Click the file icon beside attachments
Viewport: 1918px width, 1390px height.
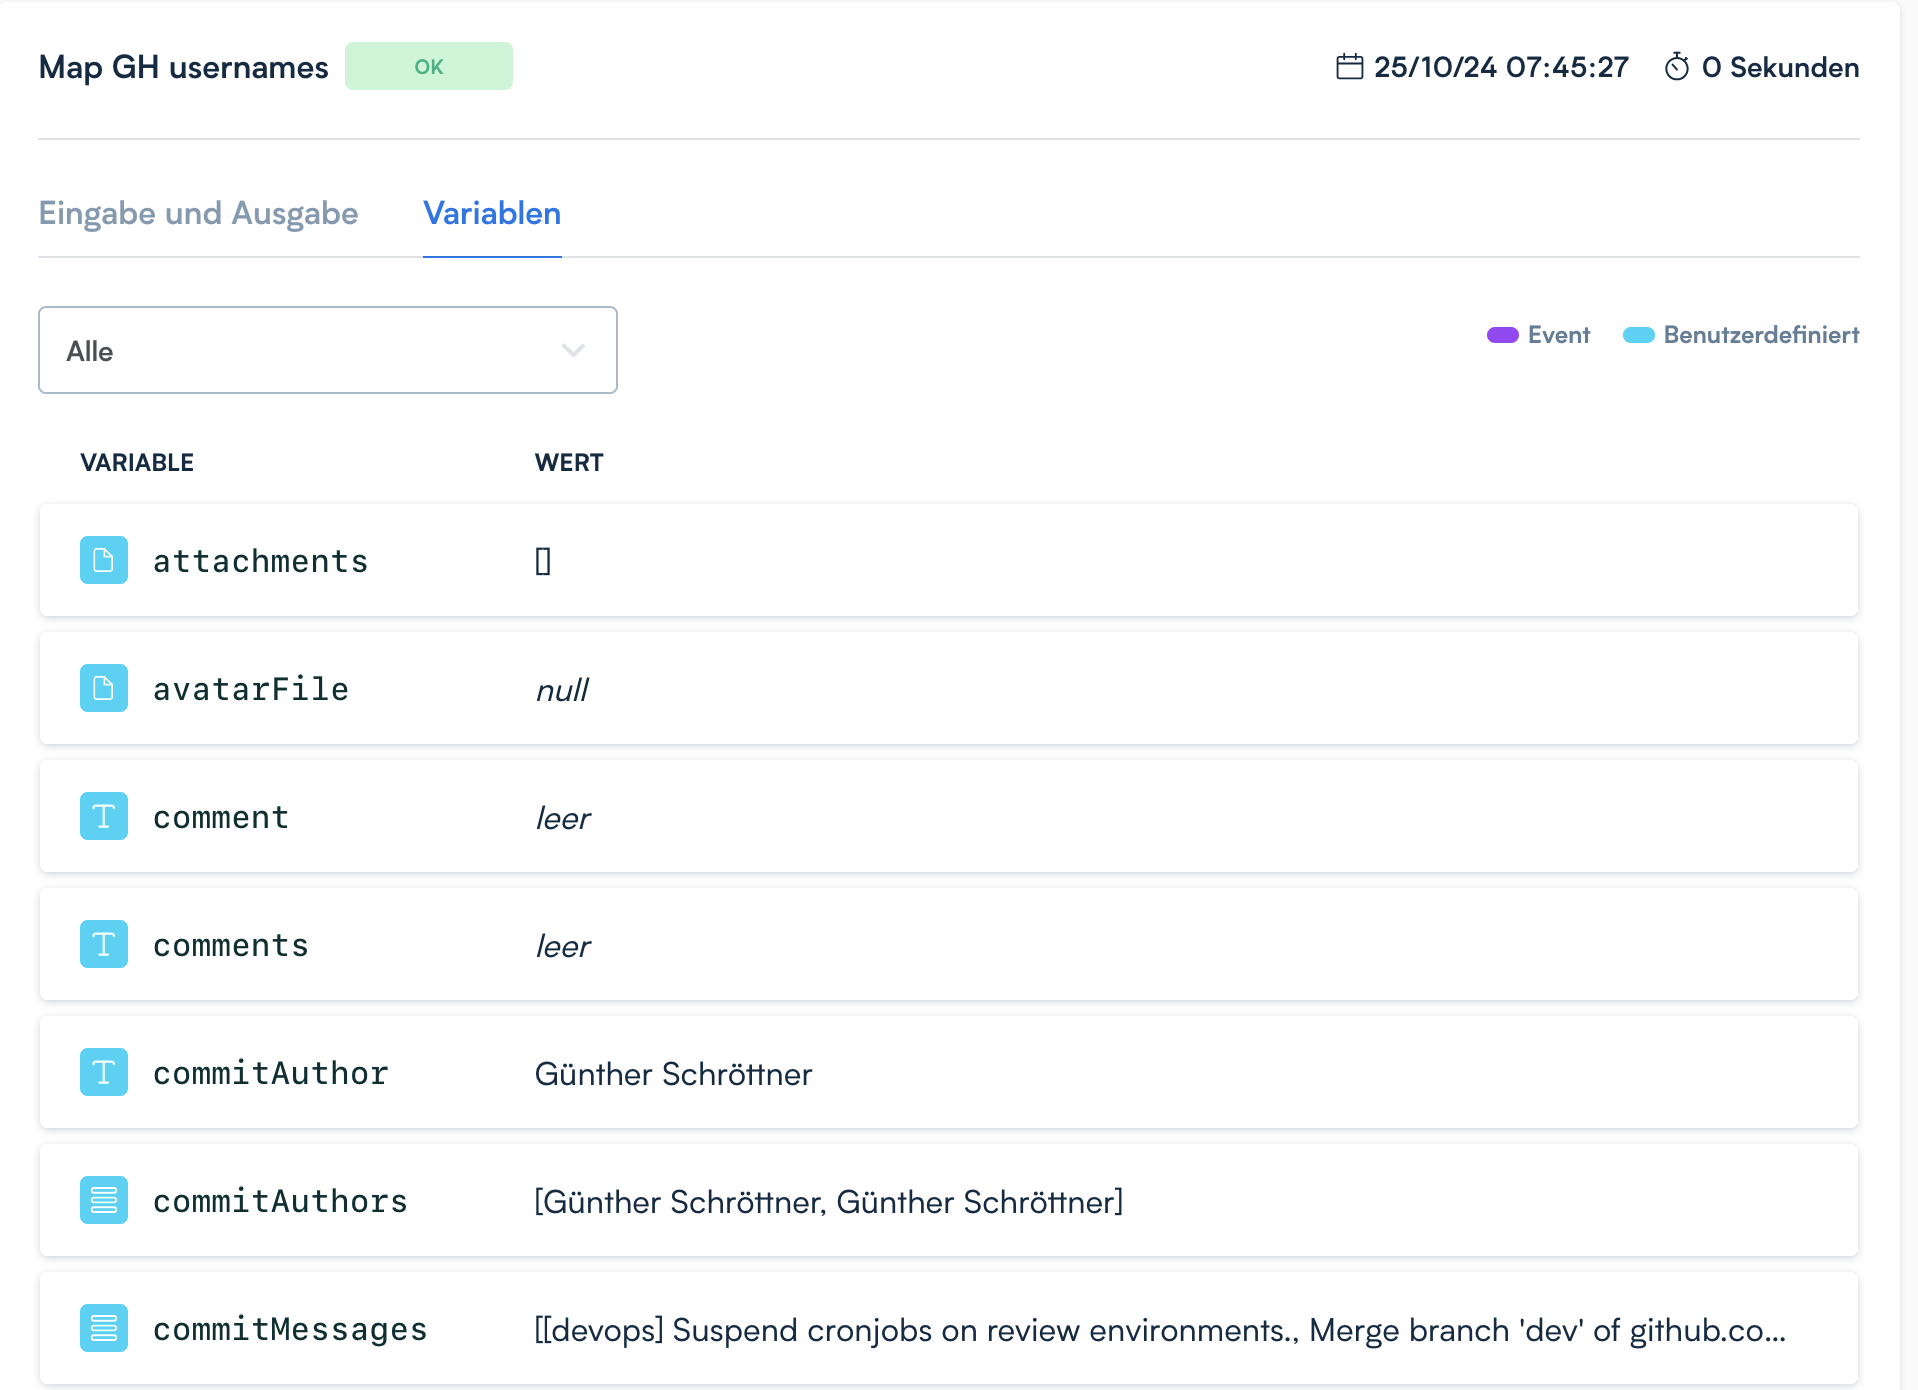[x=104, y=560]
